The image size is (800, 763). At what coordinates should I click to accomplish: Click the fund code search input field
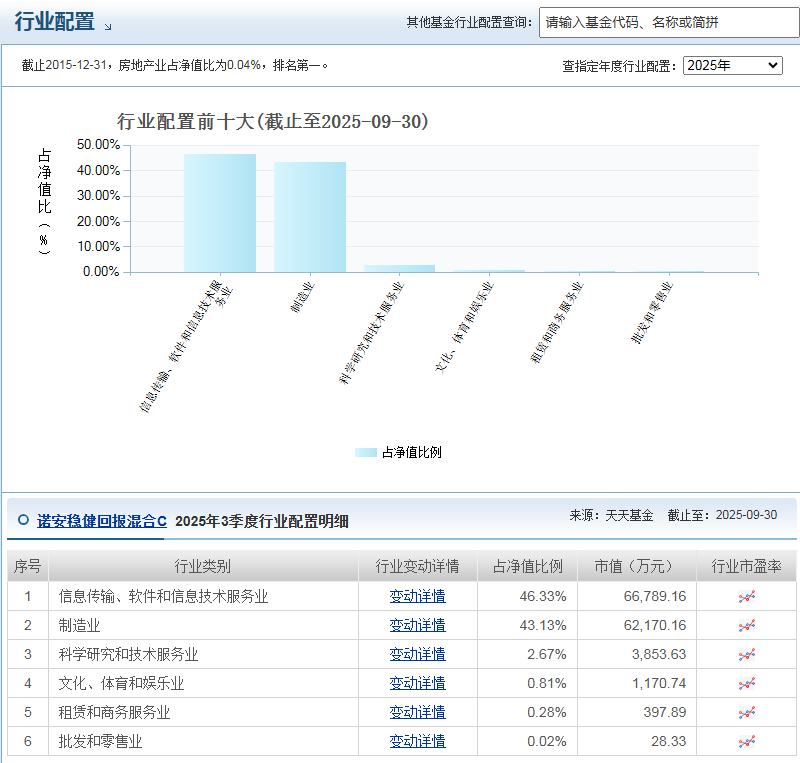669,22
